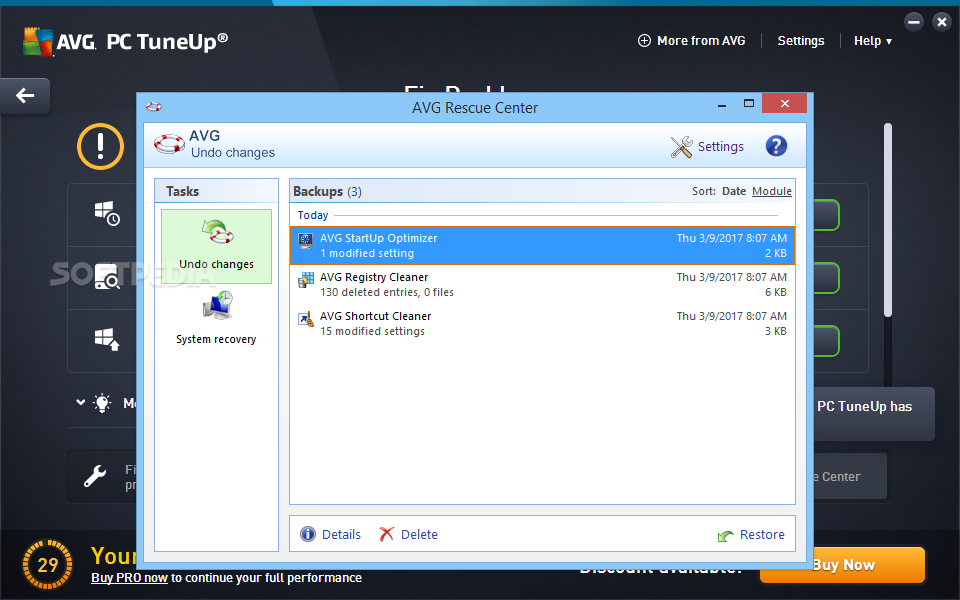
Task: Select AVG Shortcut Cleaner backup row
Action: pos(542,323)
